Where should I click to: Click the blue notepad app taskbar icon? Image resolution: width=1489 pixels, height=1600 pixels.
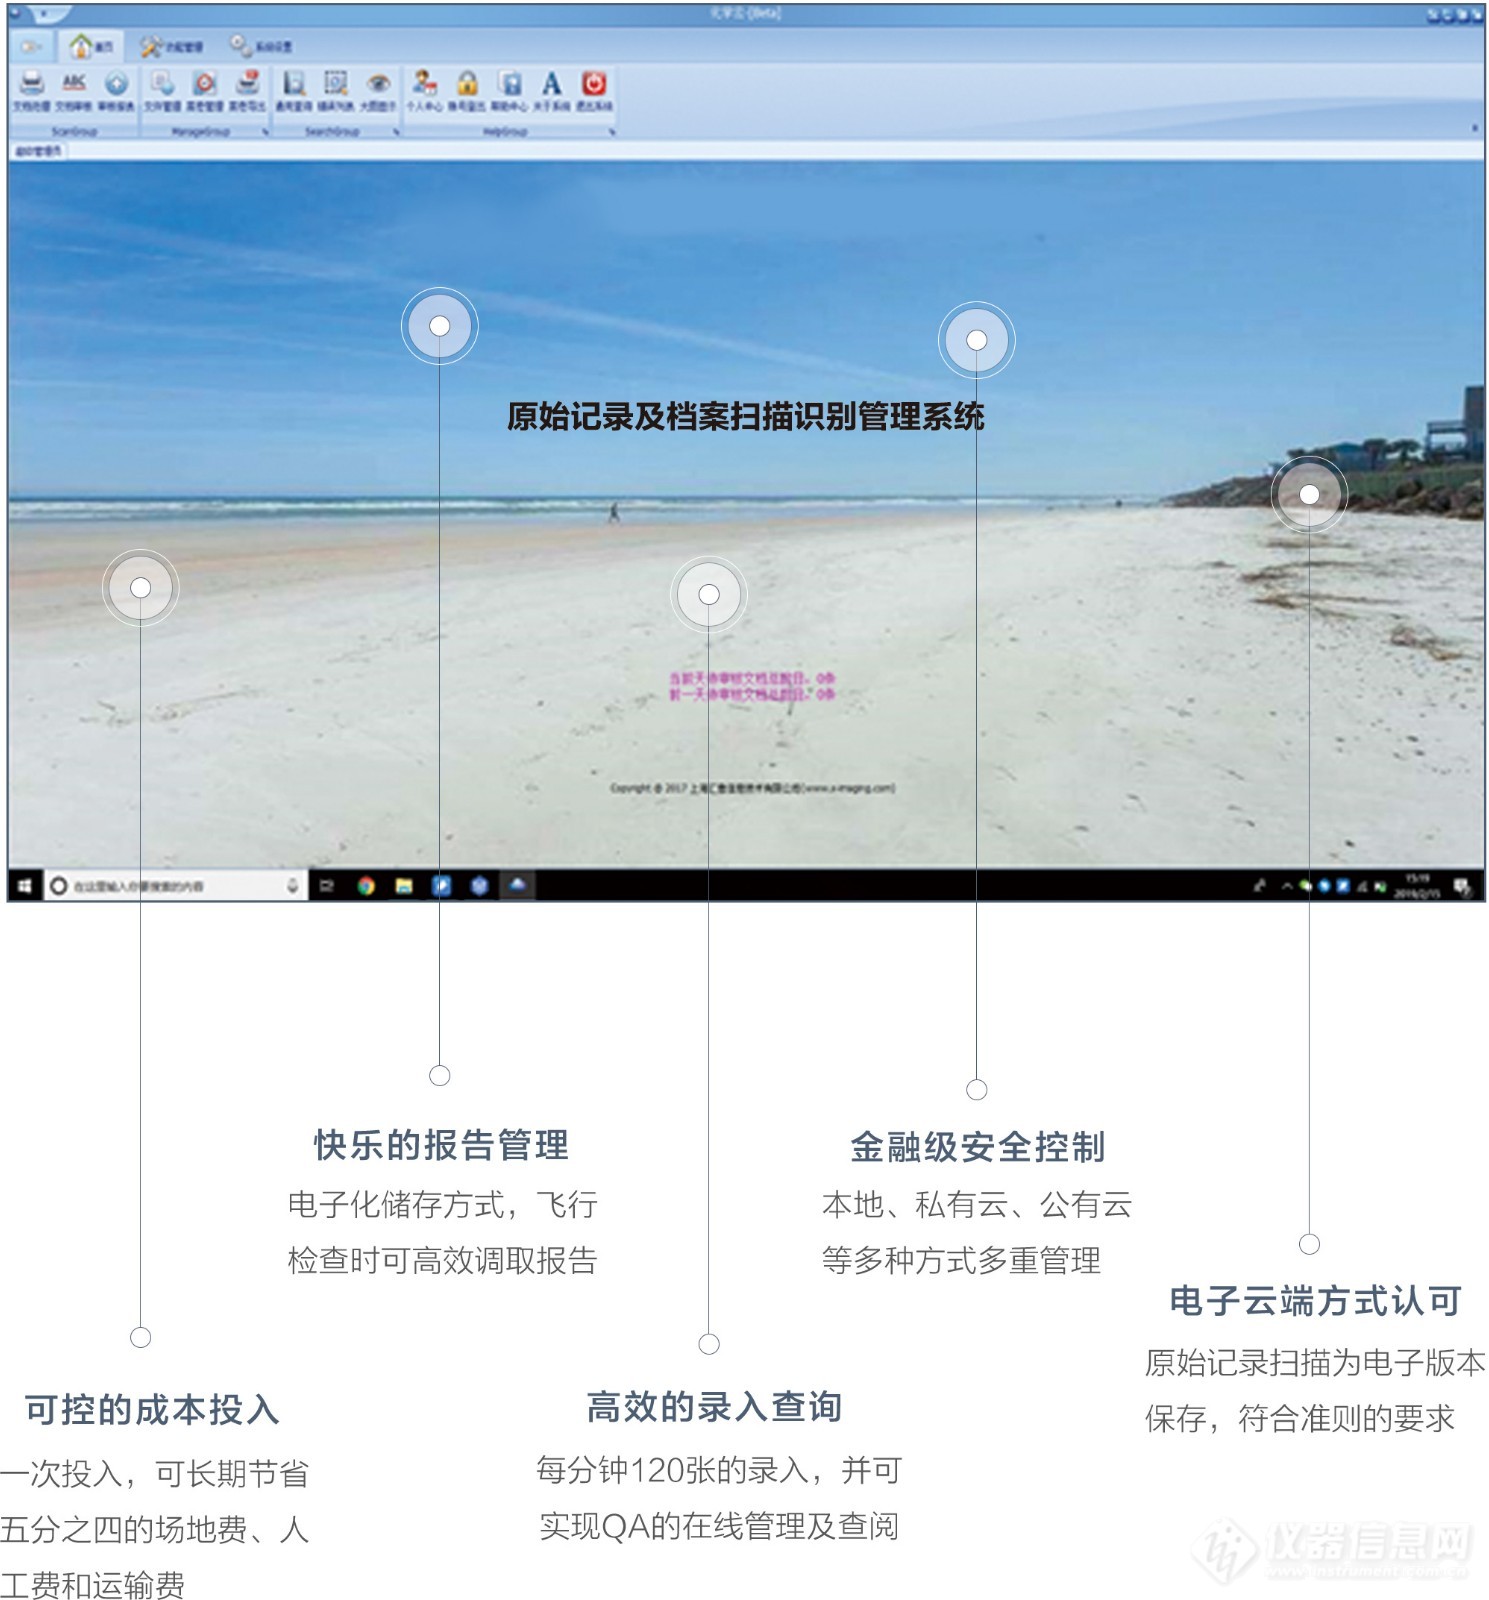pos(442,886)
